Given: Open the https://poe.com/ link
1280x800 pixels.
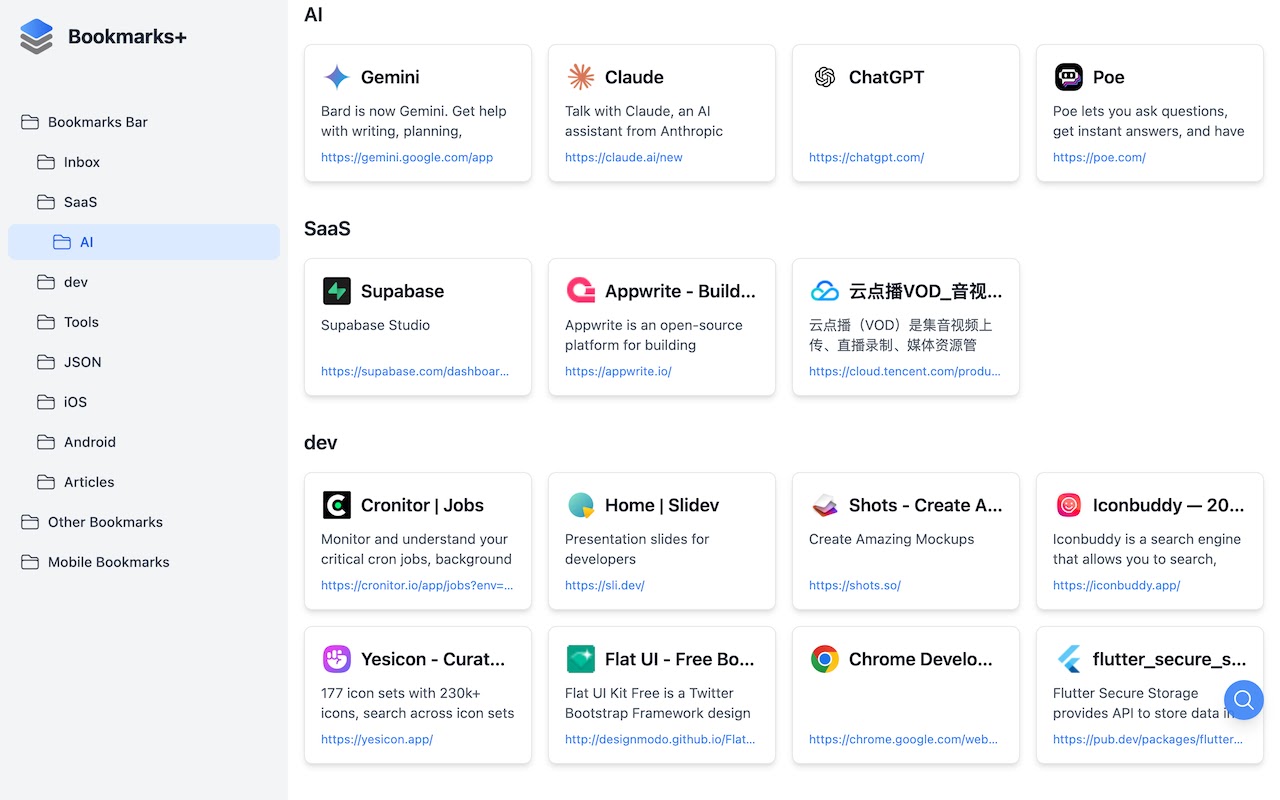Looking at the screenshot, I should (1100, 157).
